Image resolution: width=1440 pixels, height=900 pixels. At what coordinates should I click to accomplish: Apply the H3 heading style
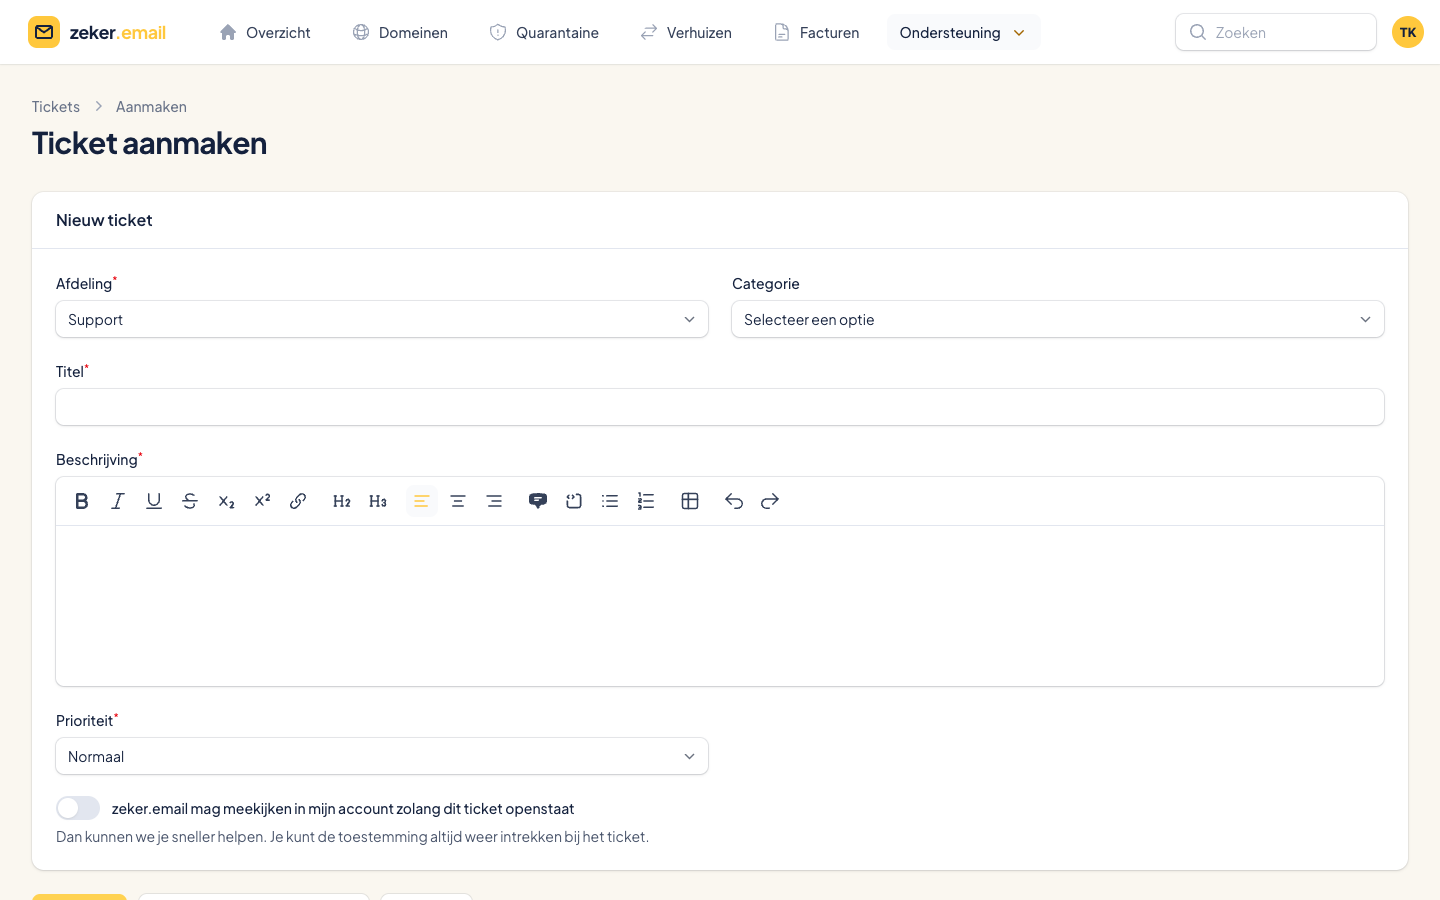coord(378,501)
